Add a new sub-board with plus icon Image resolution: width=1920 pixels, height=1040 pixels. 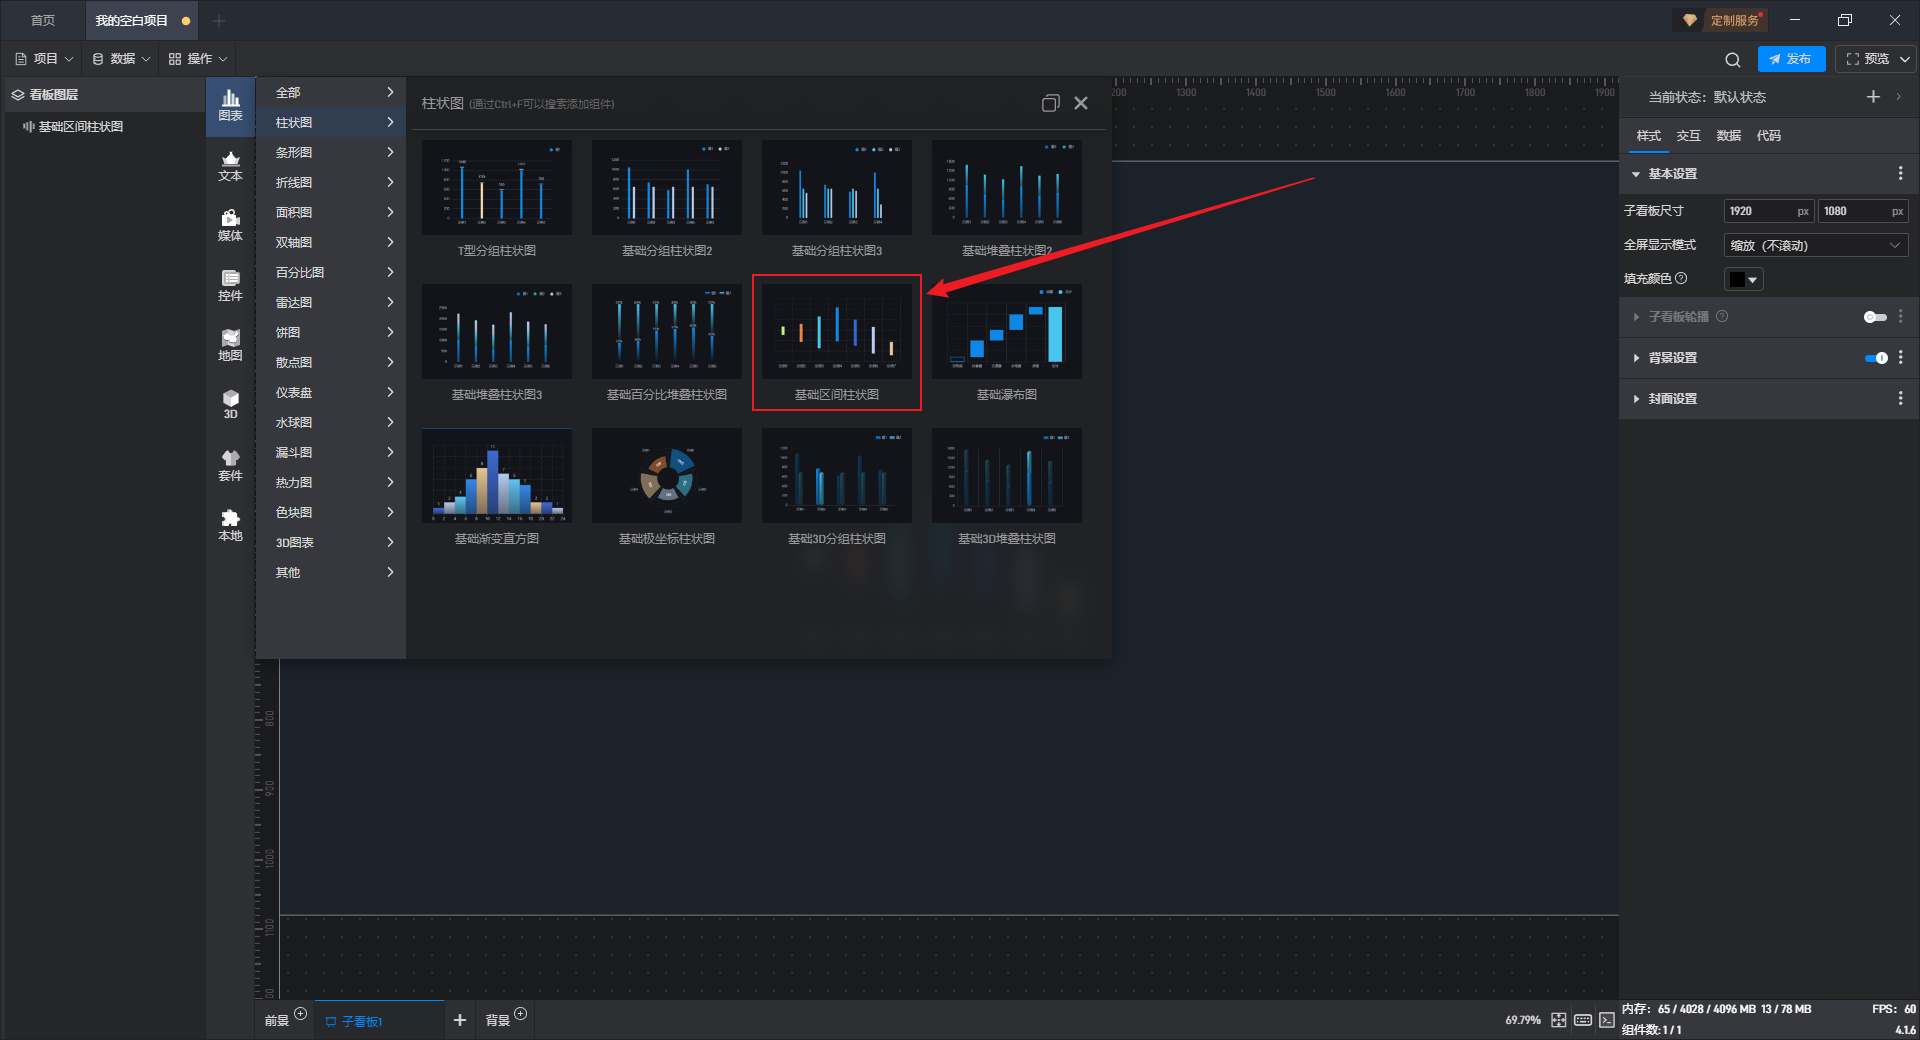[x=459, y=1020]
